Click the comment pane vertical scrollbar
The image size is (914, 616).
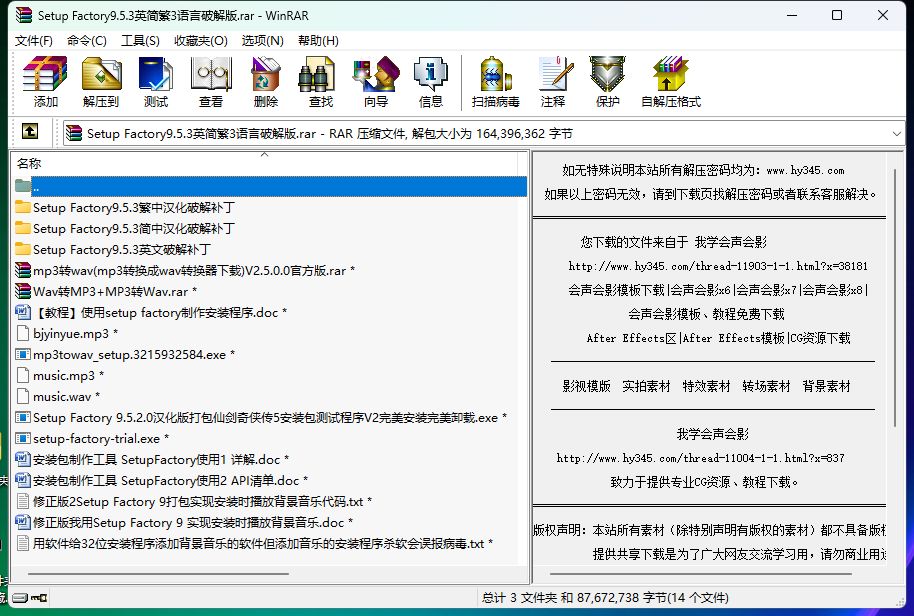[x=895, y=297]
